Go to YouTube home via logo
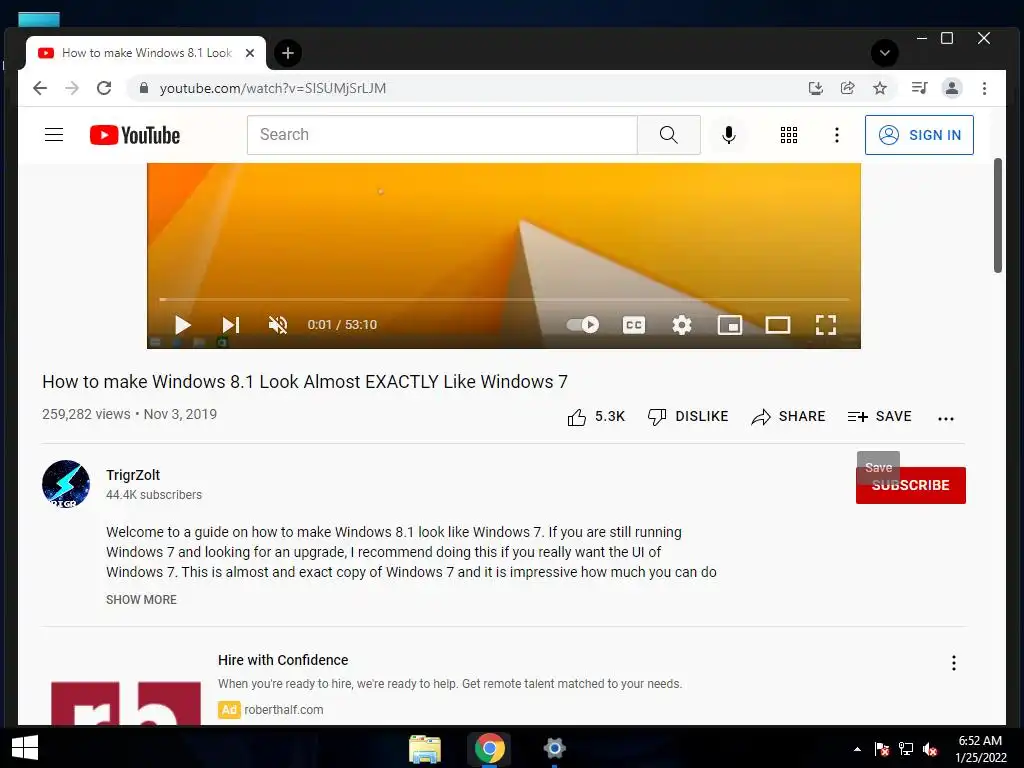This screenshot has width=1024, height=768. coord(135,135)
